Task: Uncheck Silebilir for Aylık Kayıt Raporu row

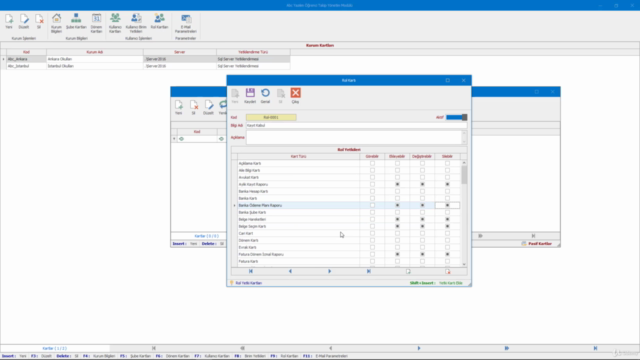Action: [x=447, y=184]
